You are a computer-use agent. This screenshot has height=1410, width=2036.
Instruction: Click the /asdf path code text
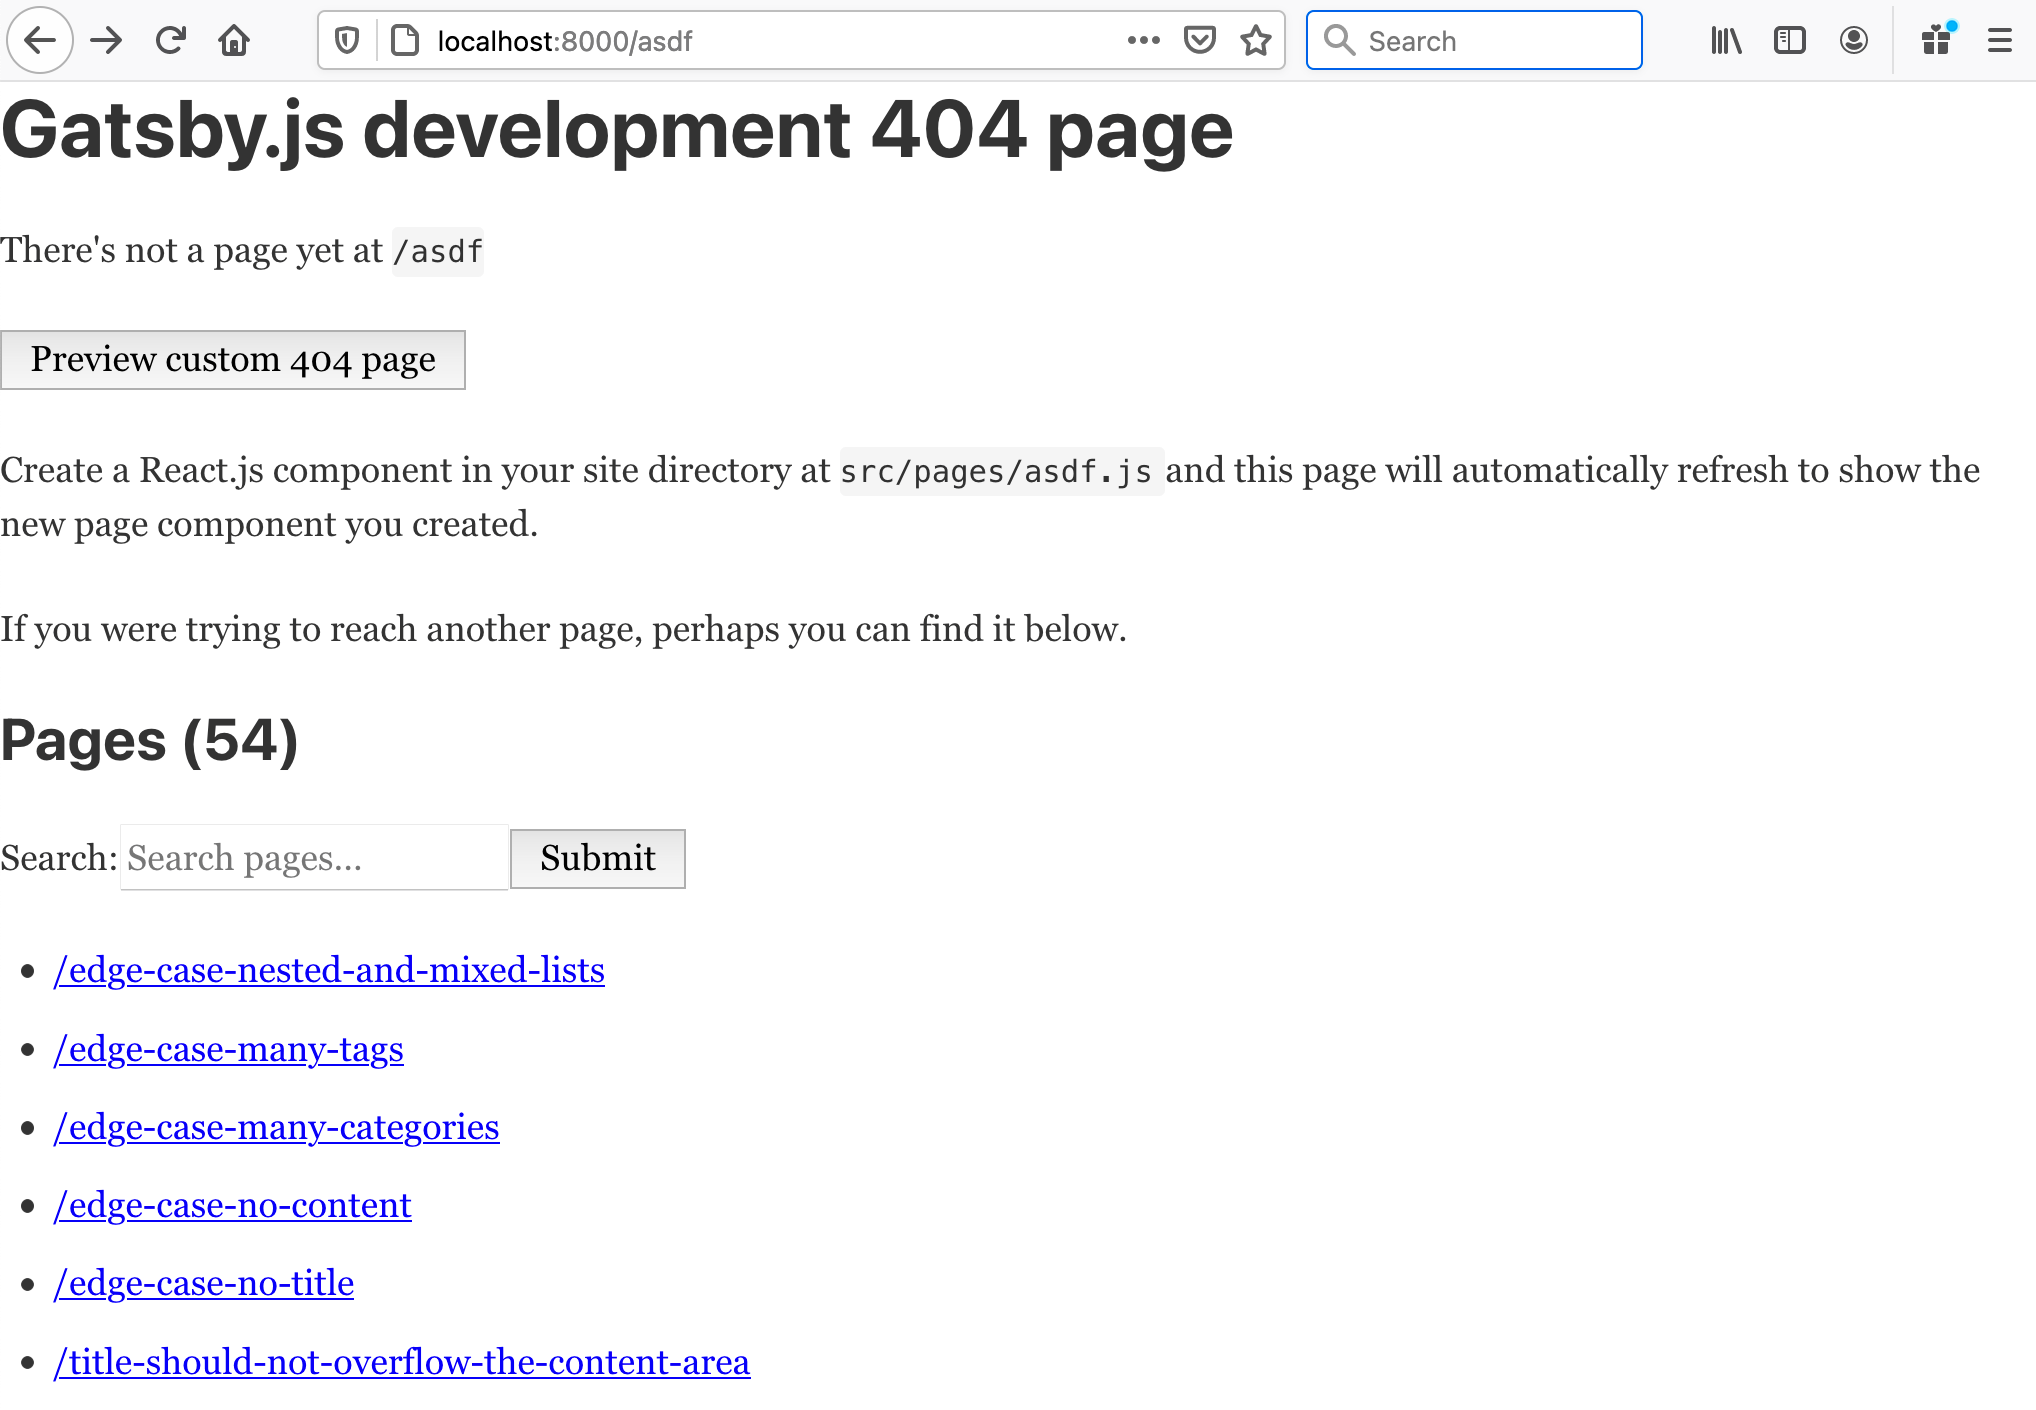pyautogui.click(x=438, y=251)
